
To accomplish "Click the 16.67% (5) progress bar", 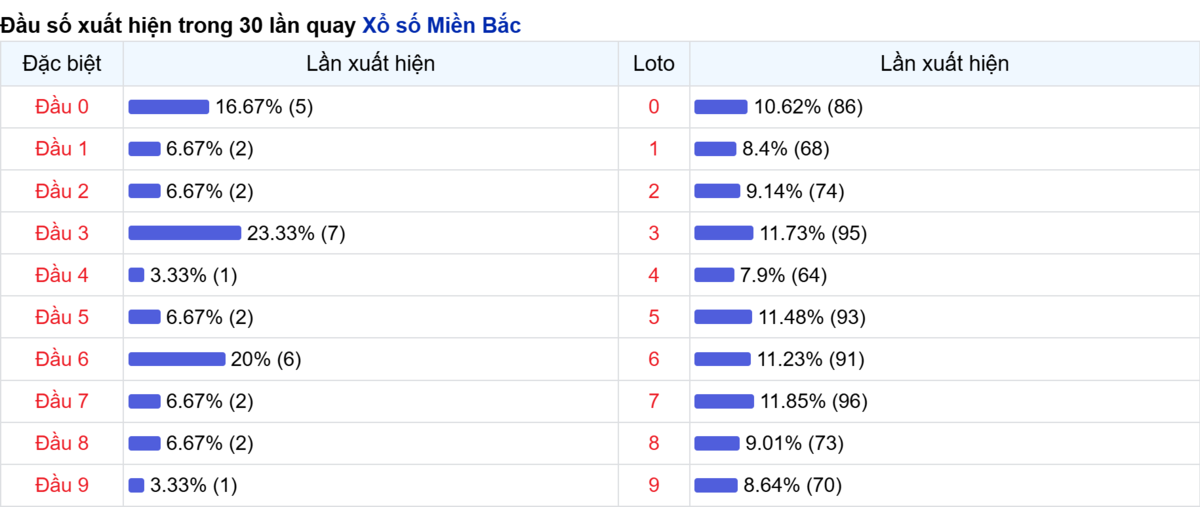I will point(169,107).
